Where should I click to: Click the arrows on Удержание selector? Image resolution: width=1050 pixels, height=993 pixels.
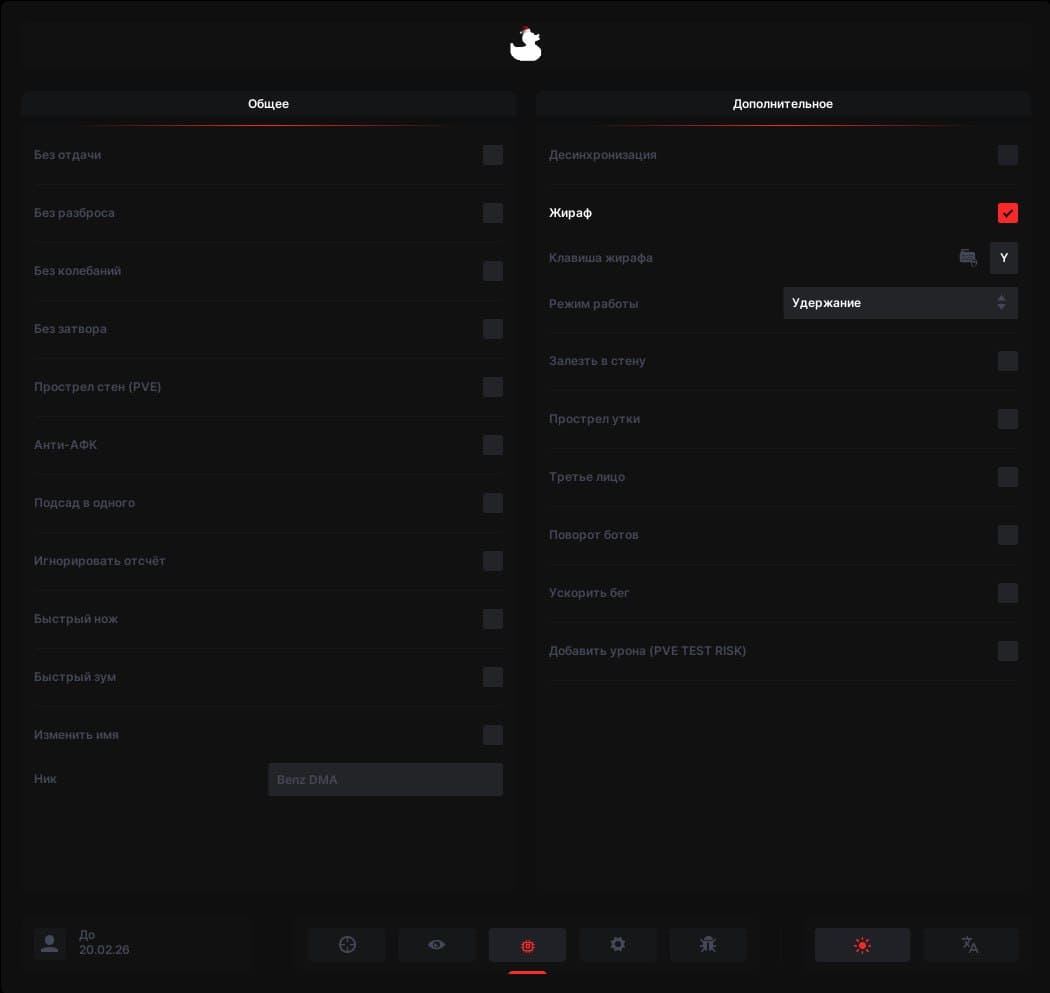1001,303
